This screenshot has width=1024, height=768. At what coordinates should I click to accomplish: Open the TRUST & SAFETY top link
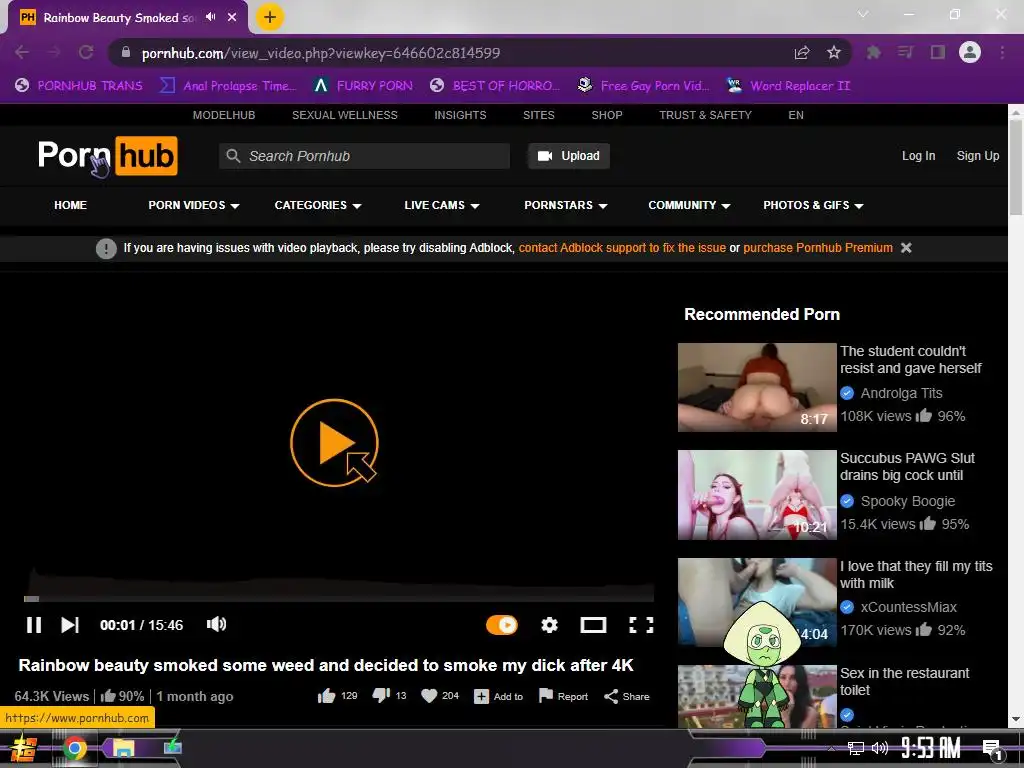pyautogui.click(x=705, y=115)
